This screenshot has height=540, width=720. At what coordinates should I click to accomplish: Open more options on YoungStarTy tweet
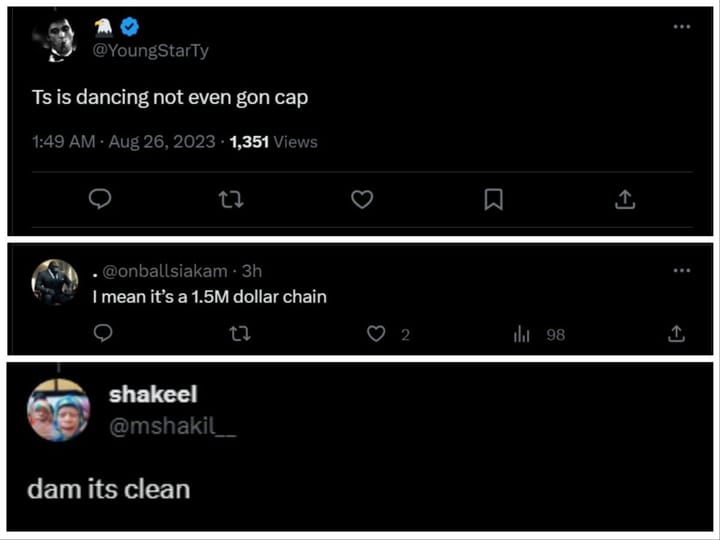681,27
